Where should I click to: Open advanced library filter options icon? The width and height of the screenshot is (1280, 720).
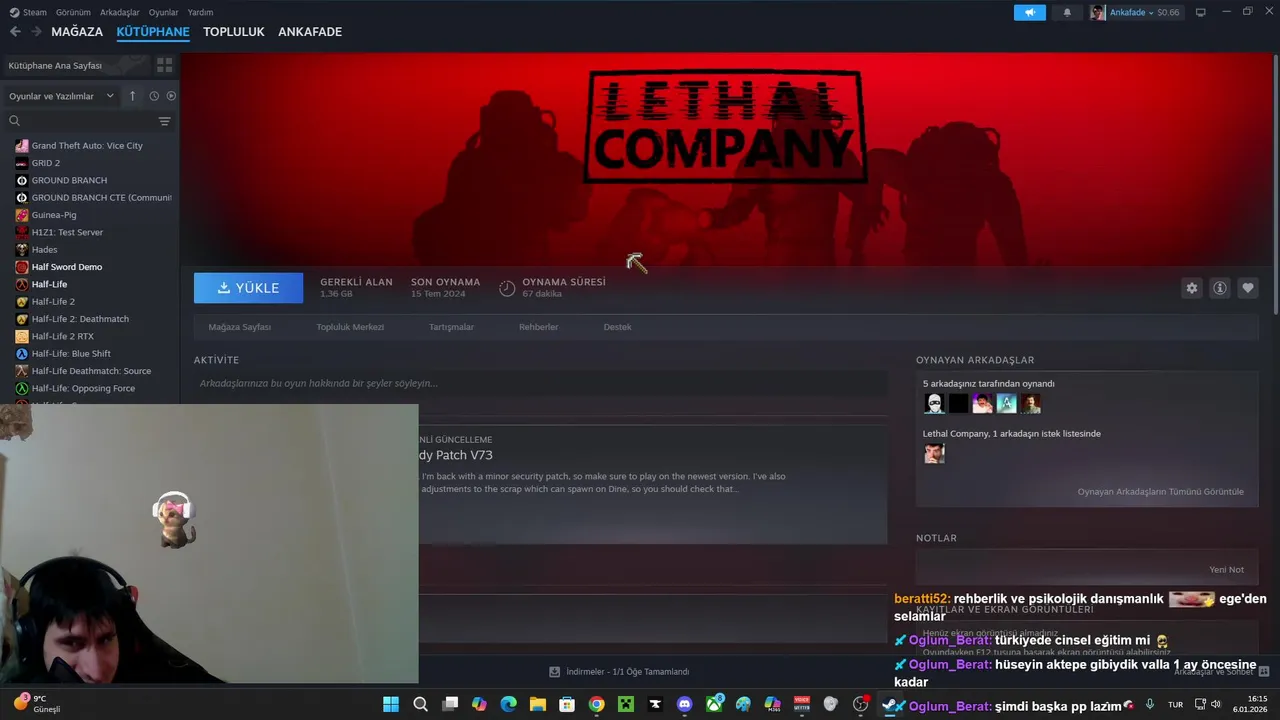pos(165,121)
